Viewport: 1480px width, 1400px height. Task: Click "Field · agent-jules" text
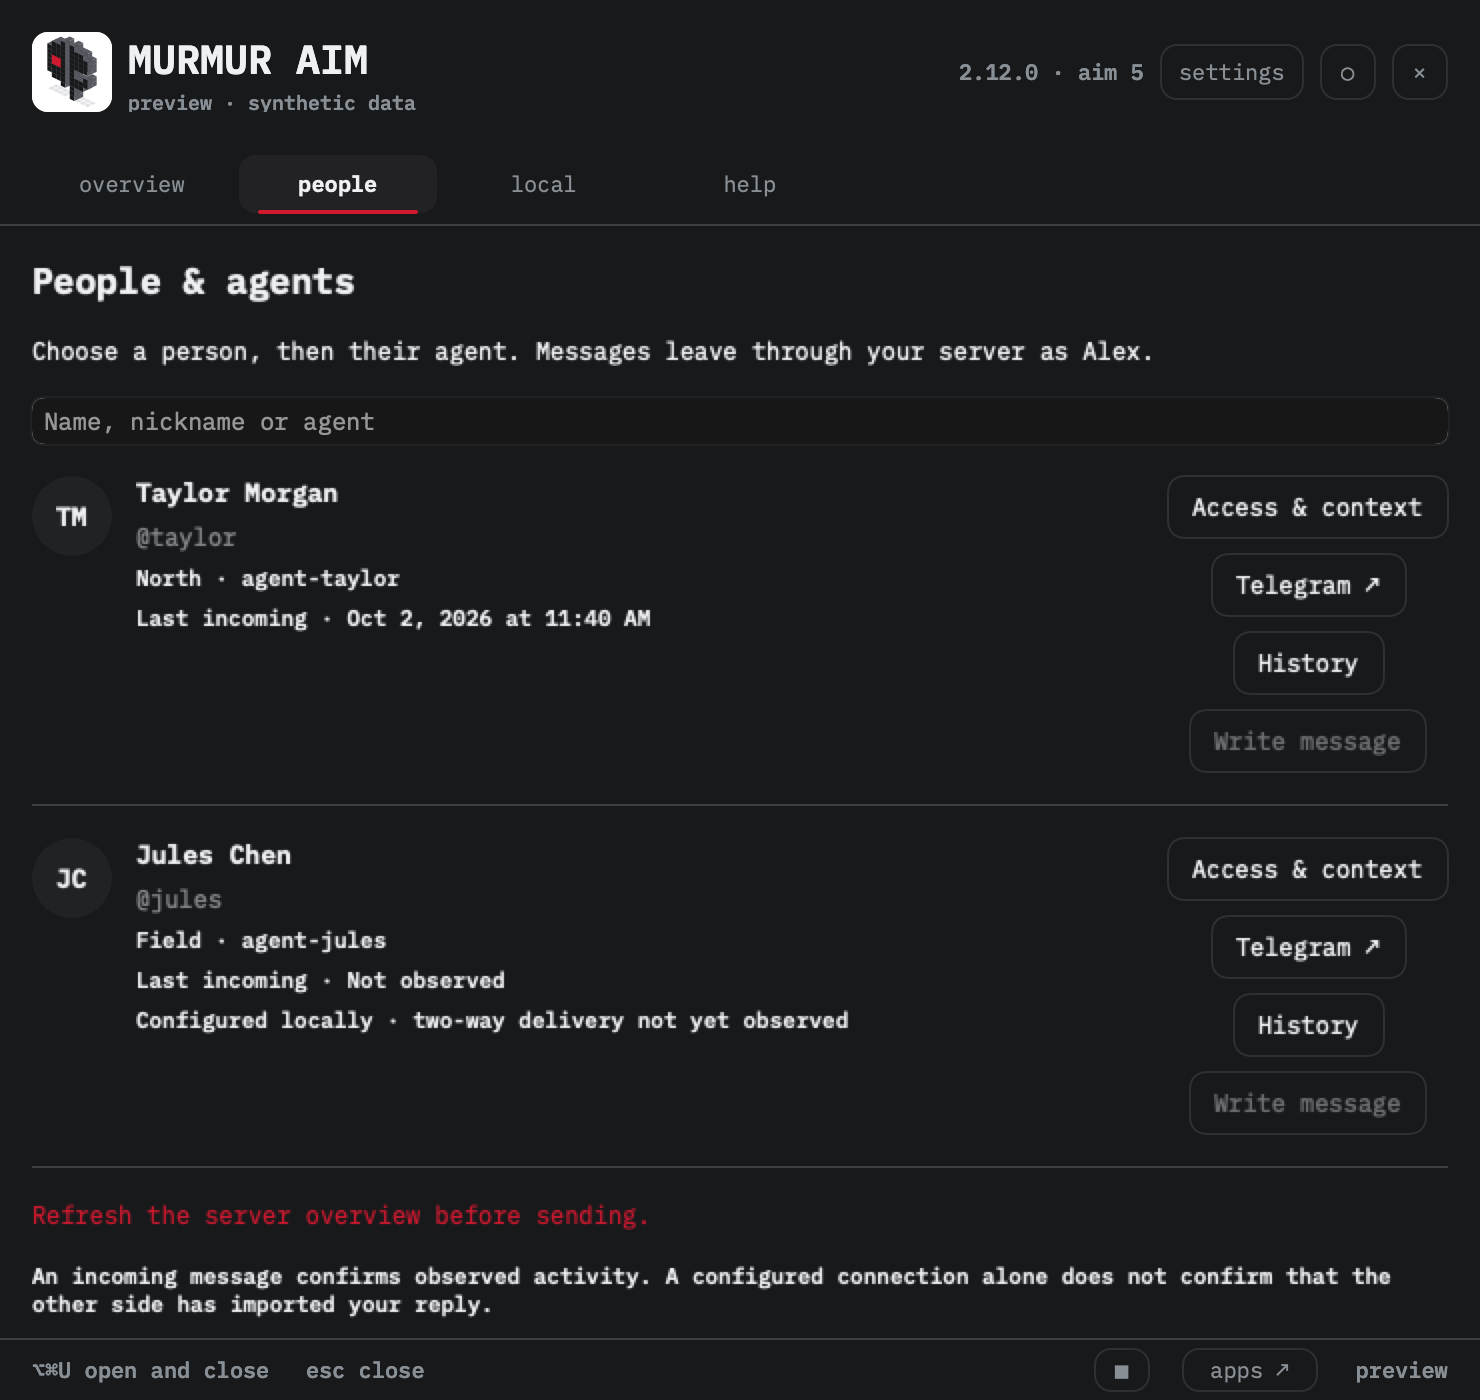[x=261, y=940]
